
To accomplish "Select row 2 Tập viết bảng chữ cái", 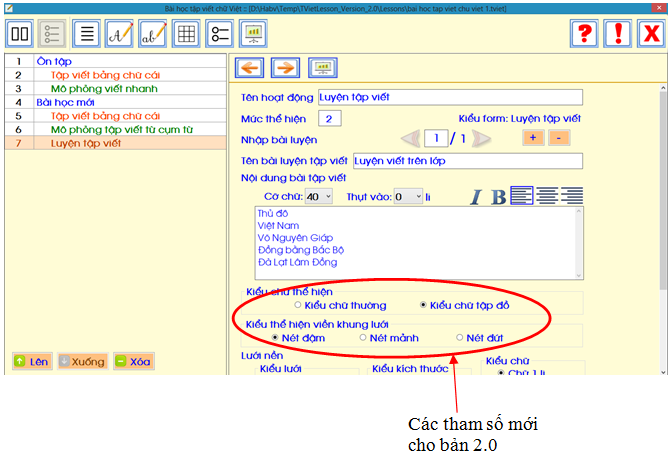I will pyautogui.click(x=116, y=75).
